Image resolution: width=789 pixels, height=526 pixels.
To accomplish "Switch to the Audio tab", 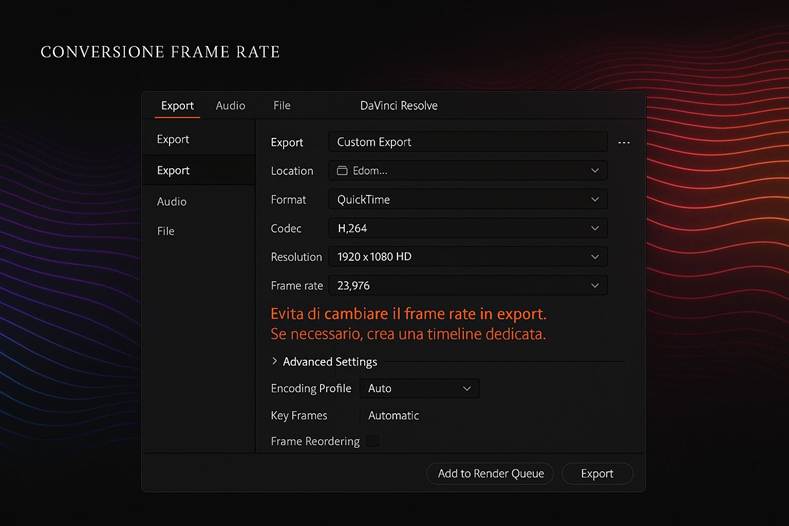I will (230, 106).
